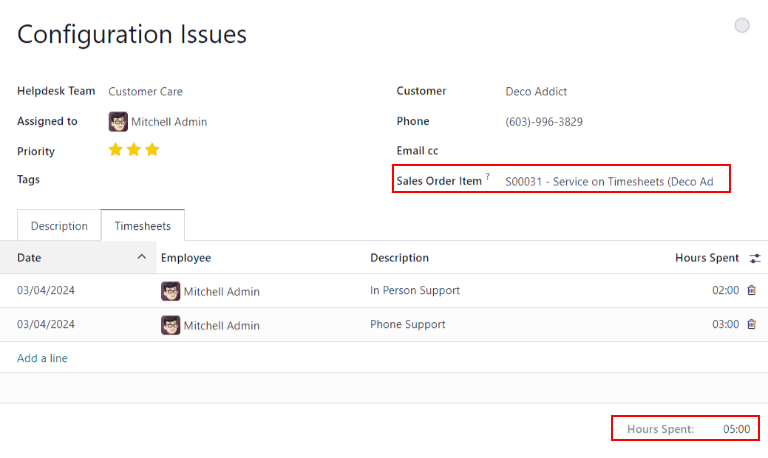Sort by Date column arrow
The image size is (768, 458).
coord(141,258)
